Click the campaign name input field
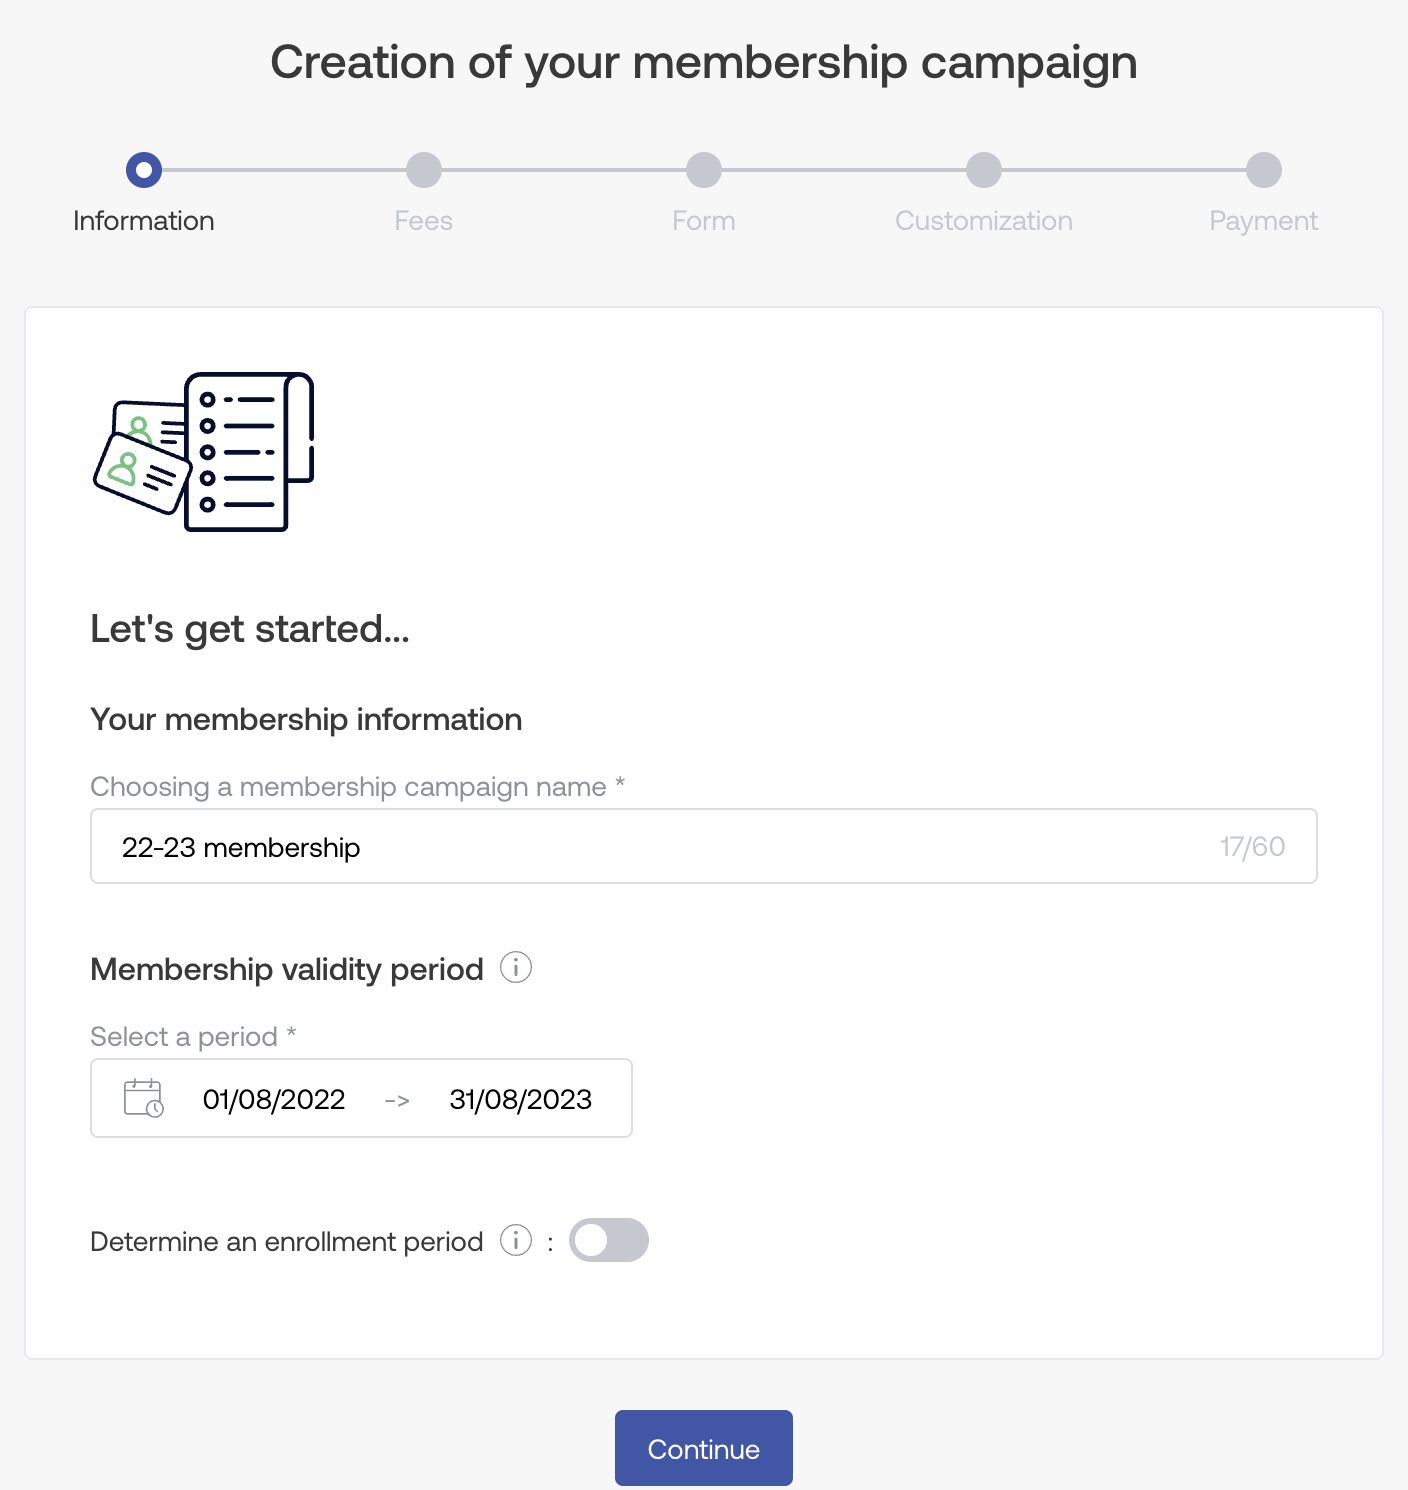 coord(660,847)
